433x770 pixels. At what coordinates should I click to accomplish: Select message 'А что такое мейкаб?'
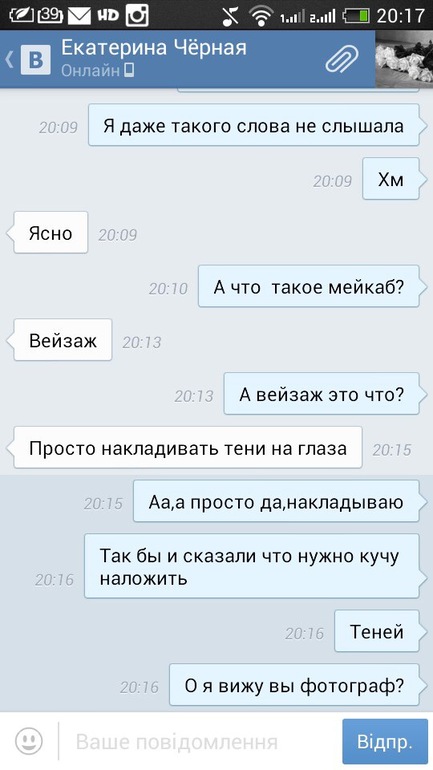coord(309,286)
